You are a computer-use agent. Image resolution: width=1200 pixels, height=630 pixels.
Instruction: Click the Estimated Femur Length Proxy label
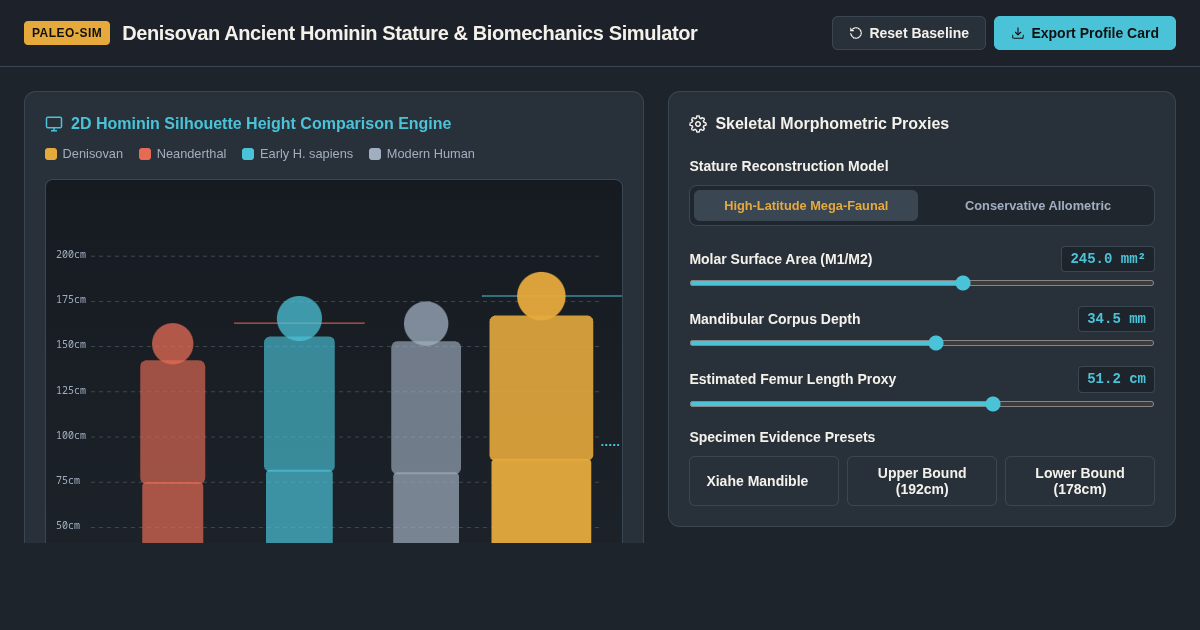(x=793, y=379)
